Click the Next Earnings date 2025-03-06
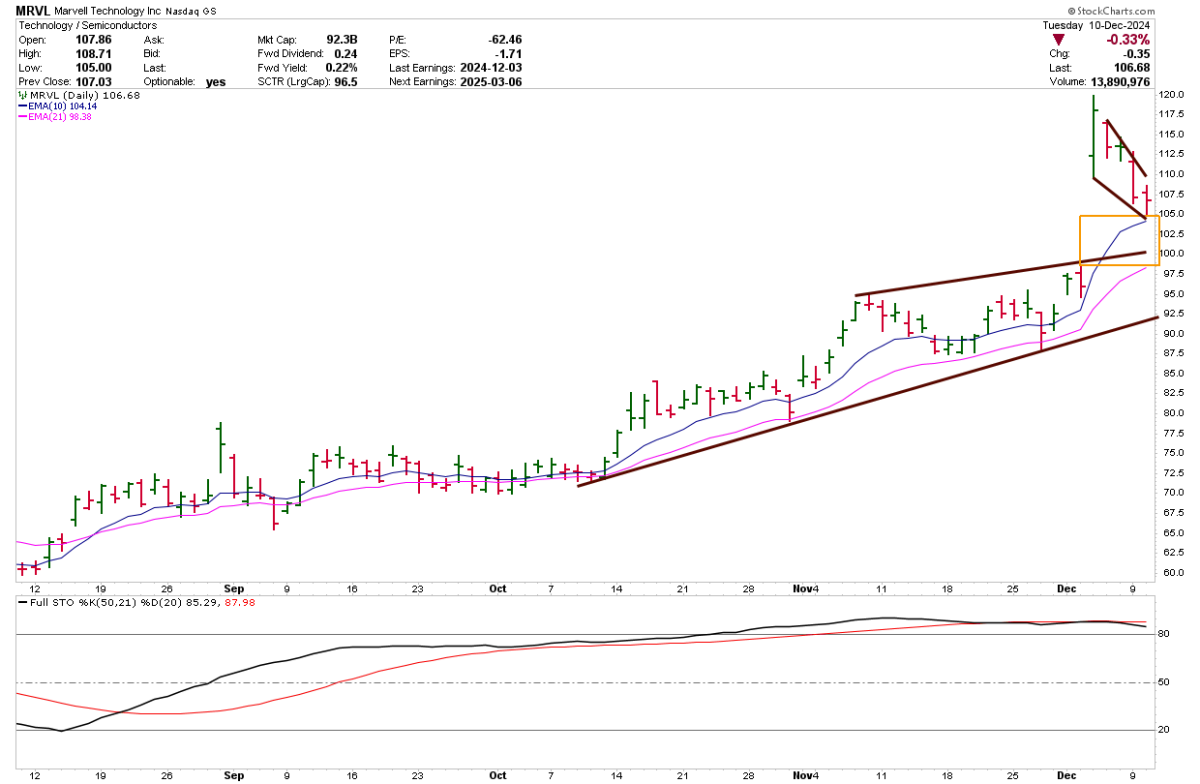This screenshot has height=784, width=1200. pos(490,82)
